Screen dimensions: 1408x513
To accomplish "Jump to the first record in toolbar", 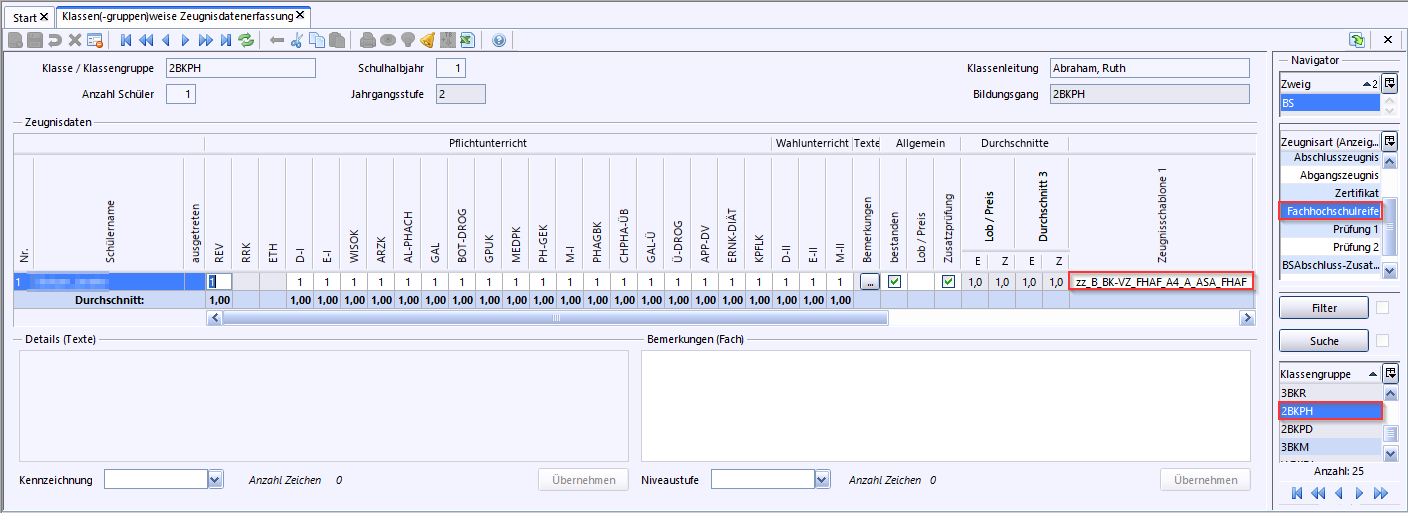I will tap(126, 40).
